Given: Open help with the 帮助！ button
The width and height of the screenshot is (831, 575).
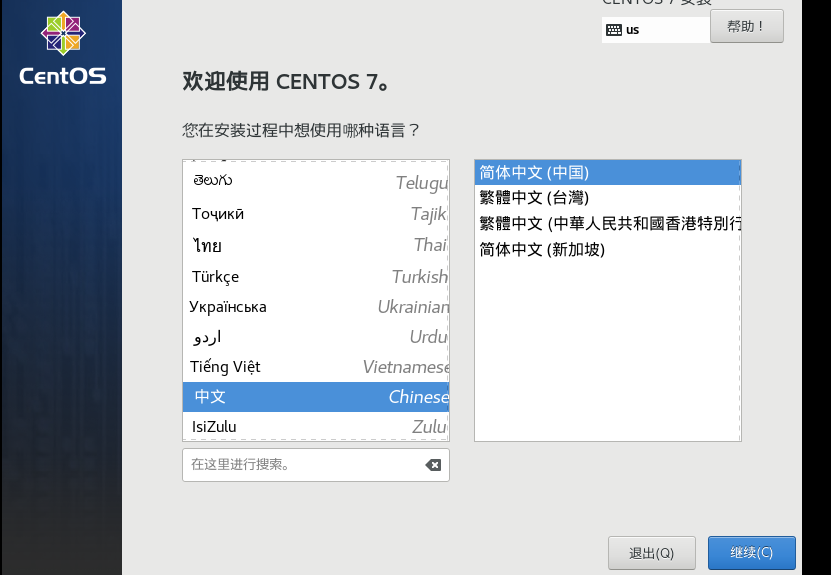Looking at the screenshot, I should tap(746, 26).
